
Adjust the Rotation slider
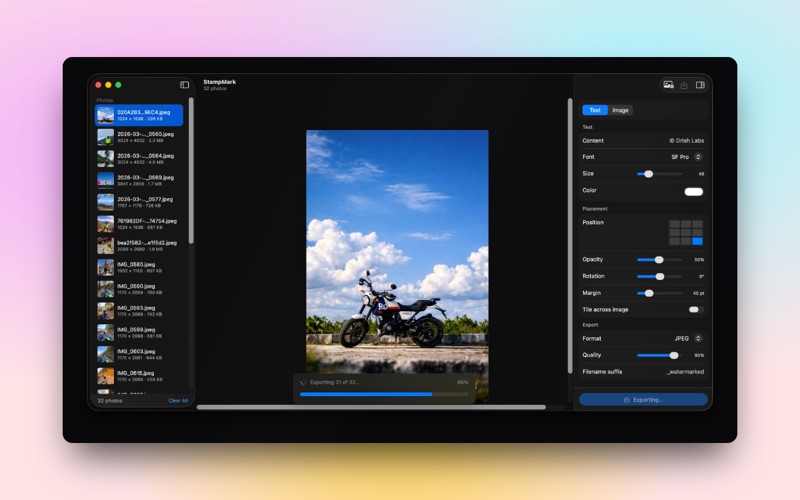click(x=659, y=277)
